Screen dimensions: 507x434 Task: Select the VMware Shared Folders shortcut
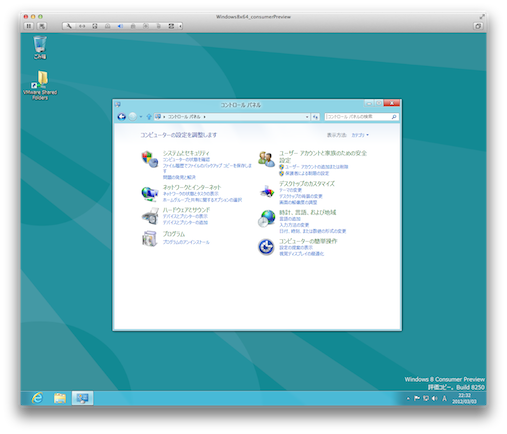coord(40,85)
